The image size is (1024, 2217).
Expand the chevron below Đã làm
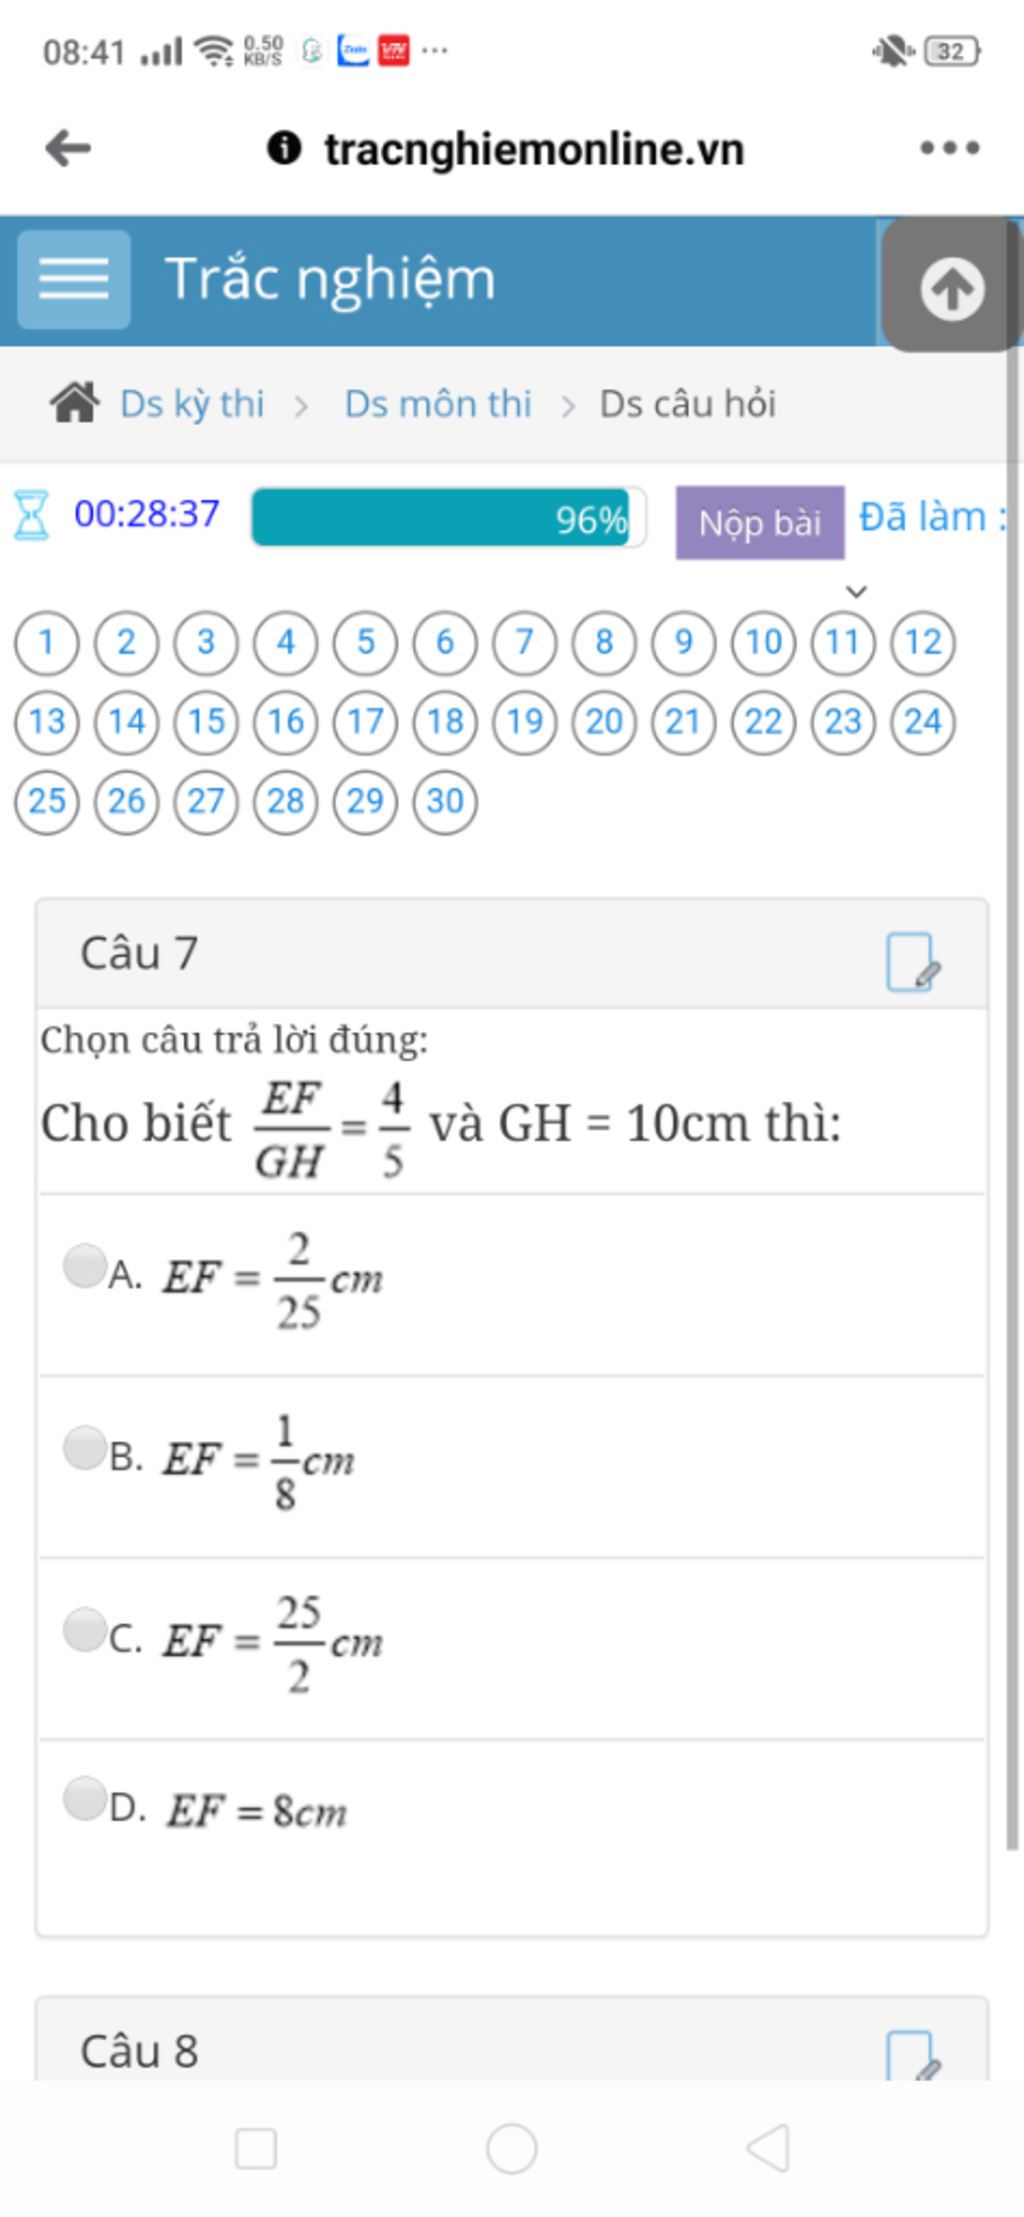coord(856,591)
